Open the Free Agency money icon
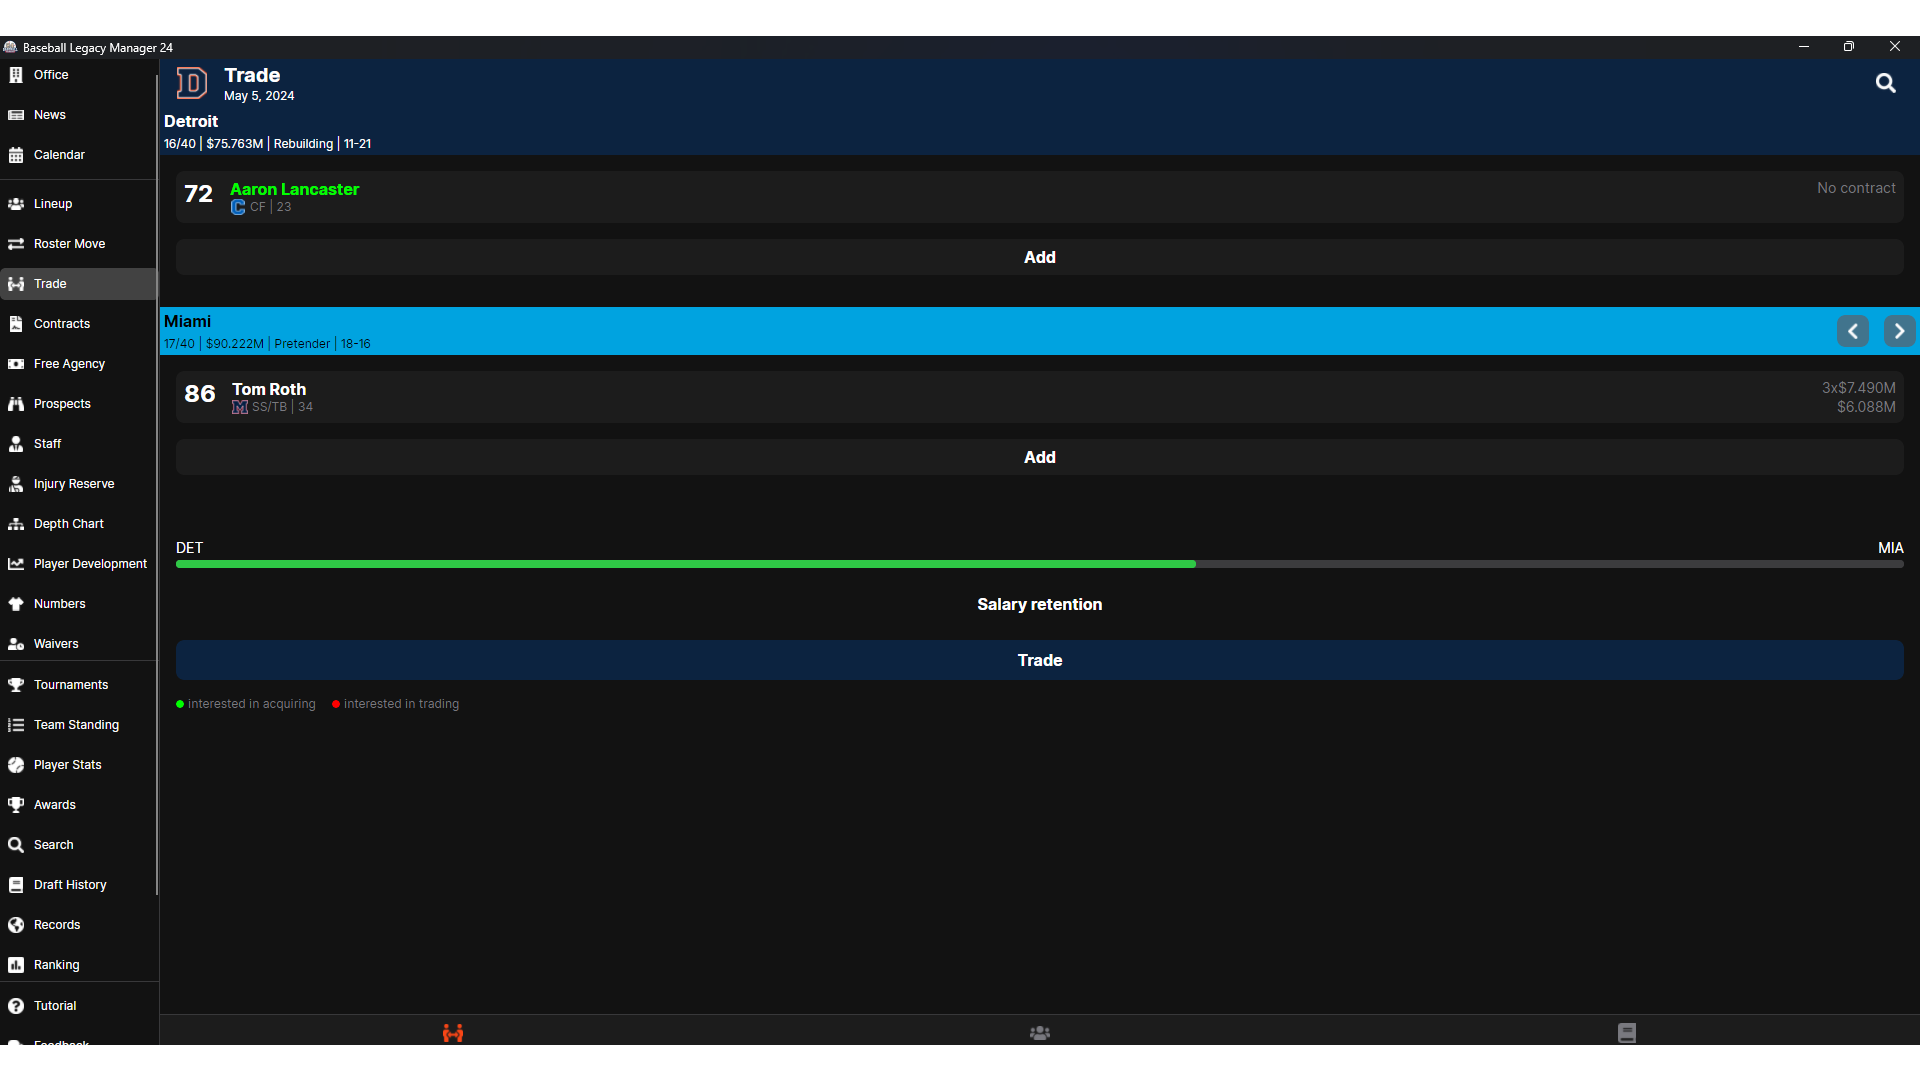The height and width of the screenshot is (1080, 1920). point(16,364)
